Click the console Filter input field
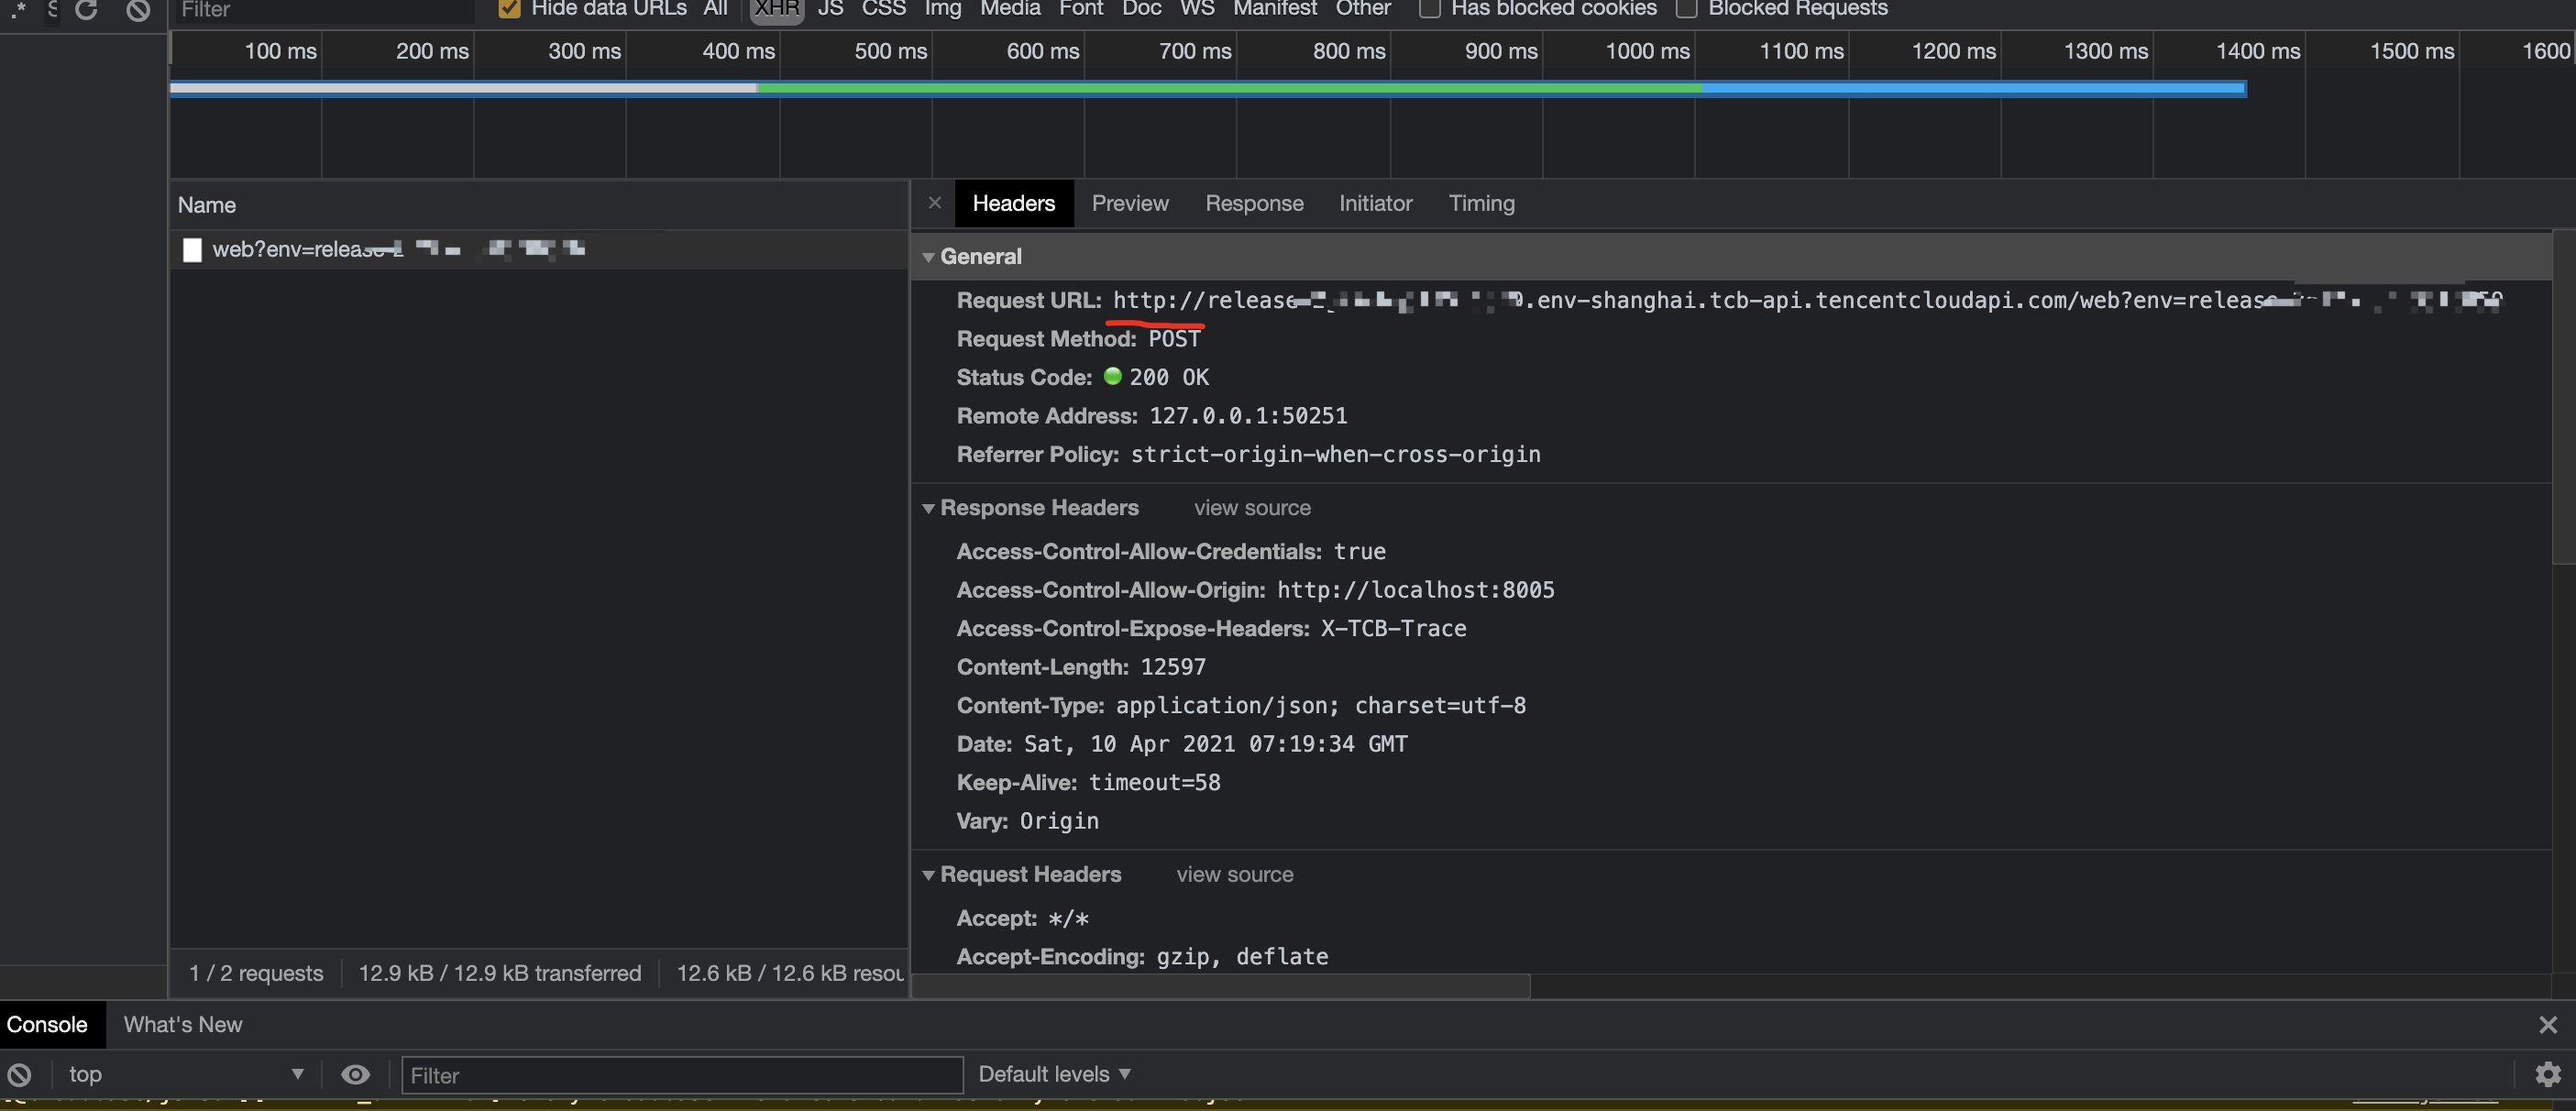The width and height of the screenshot is (2576, 1111). 681,1075
